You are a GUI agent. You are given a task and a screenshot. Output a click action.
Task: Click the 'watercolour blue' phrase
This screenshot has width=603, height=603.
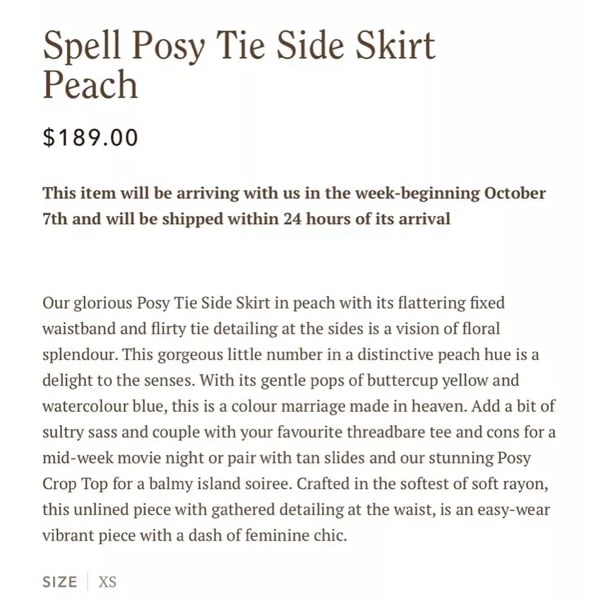pos(103,406)
